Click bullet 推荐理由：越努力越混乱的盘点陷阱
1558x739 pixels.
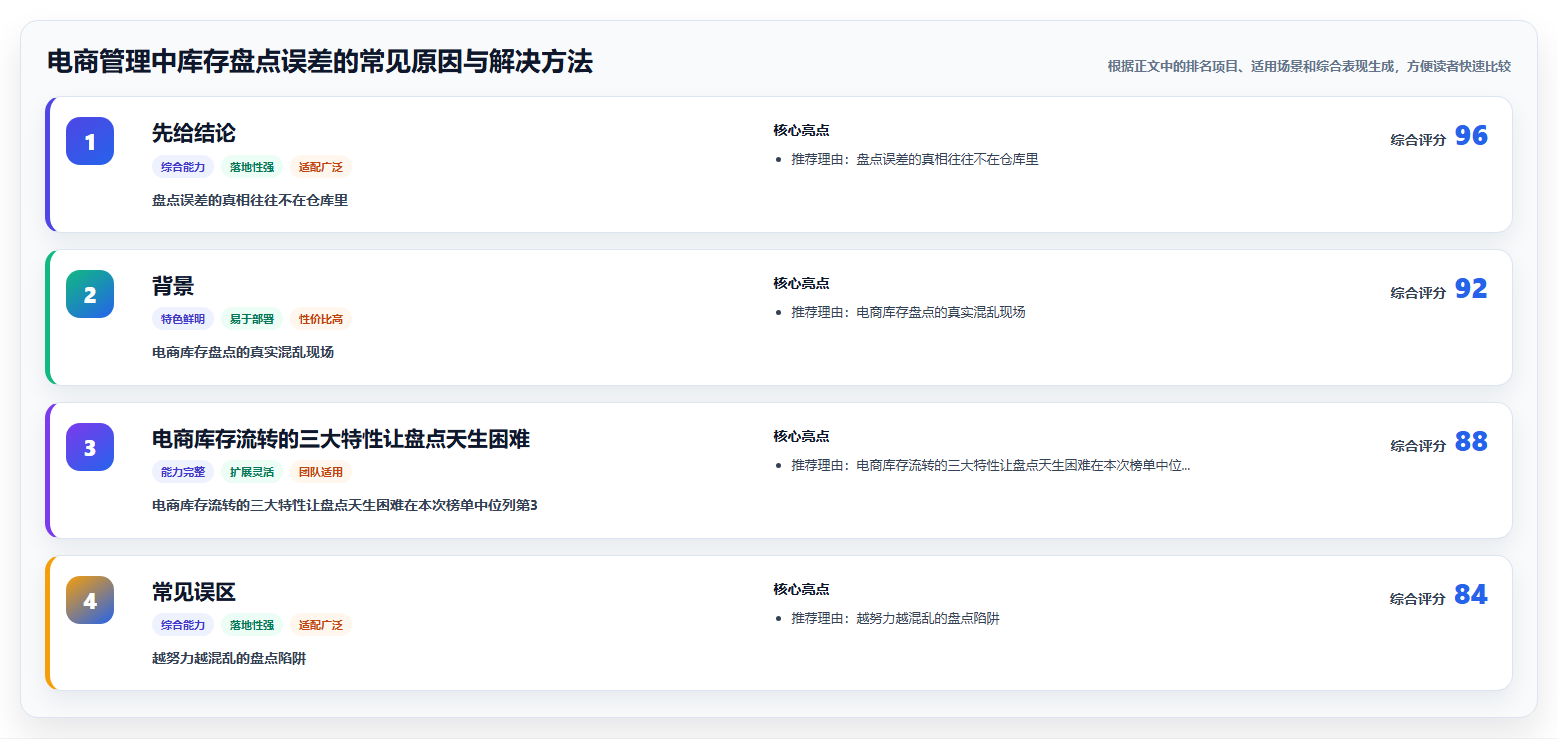[895, 618]
